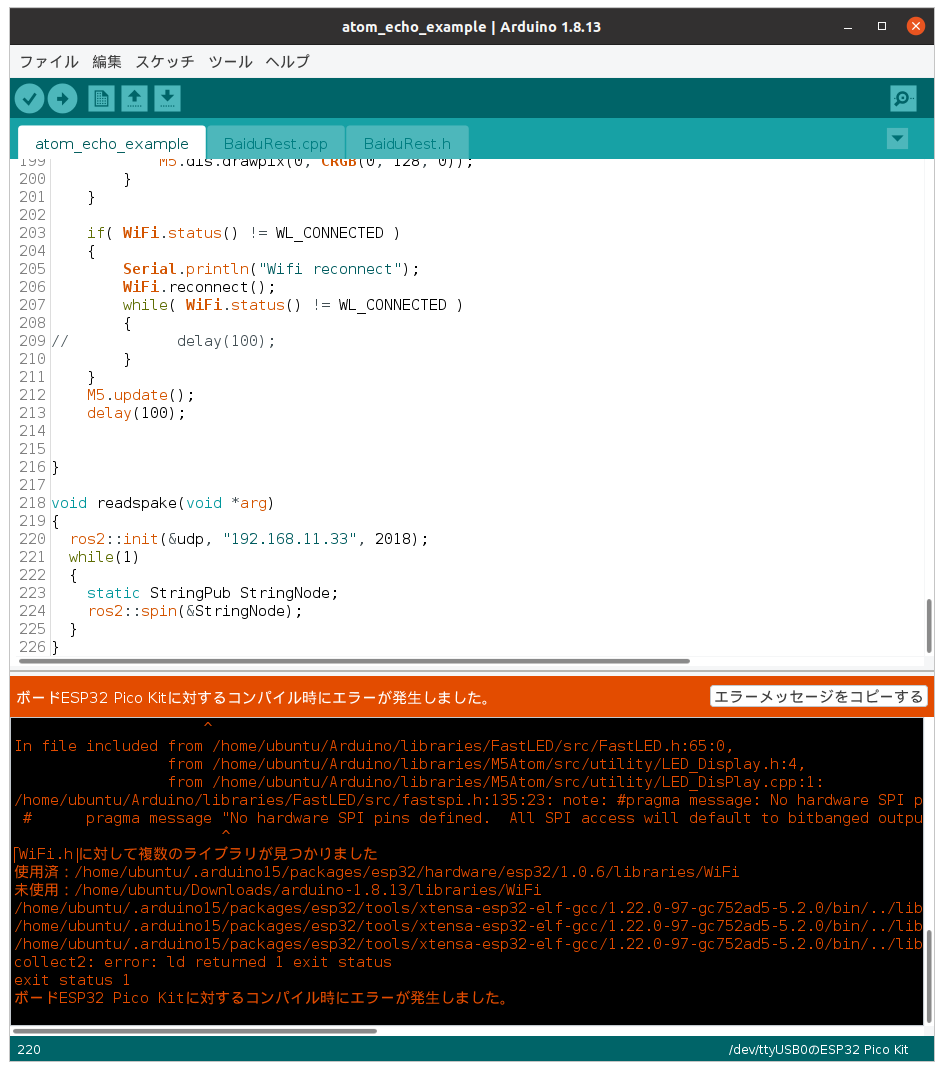Click the fastspi.h pragma note line

click(x=468, y=800)
